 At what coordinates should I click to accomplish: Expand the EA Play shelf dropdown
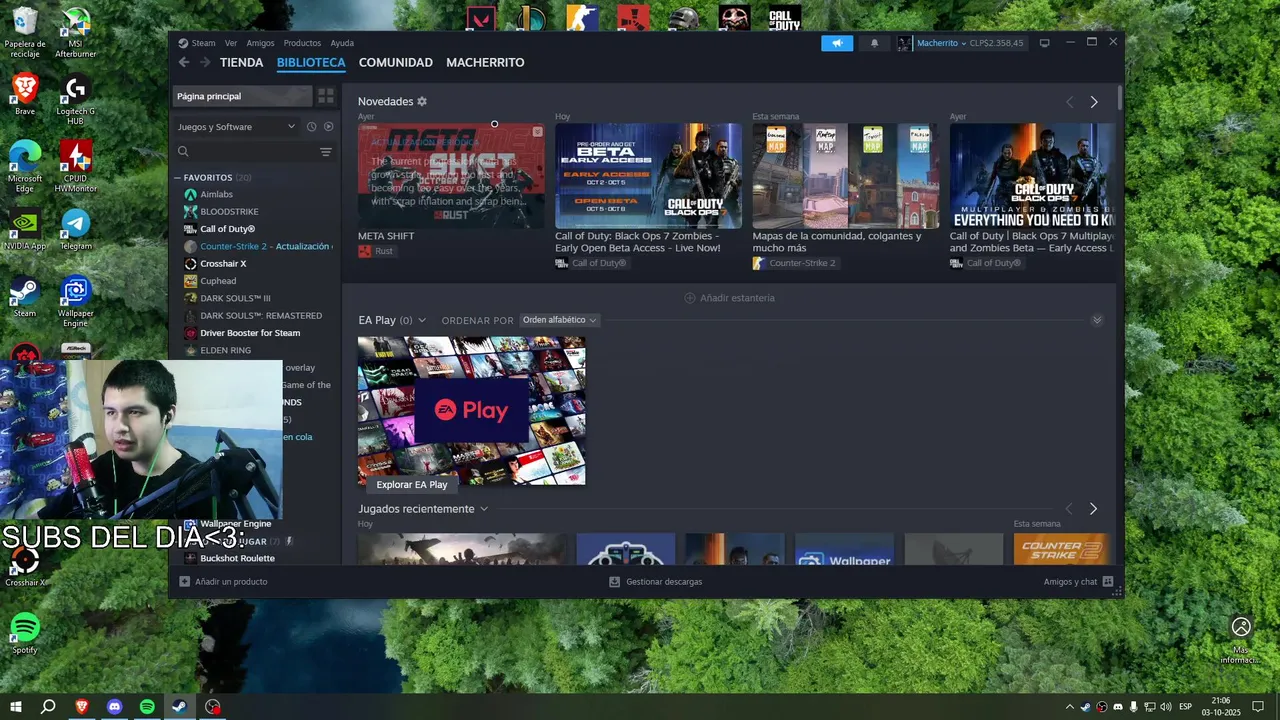(x=422, y=320)
